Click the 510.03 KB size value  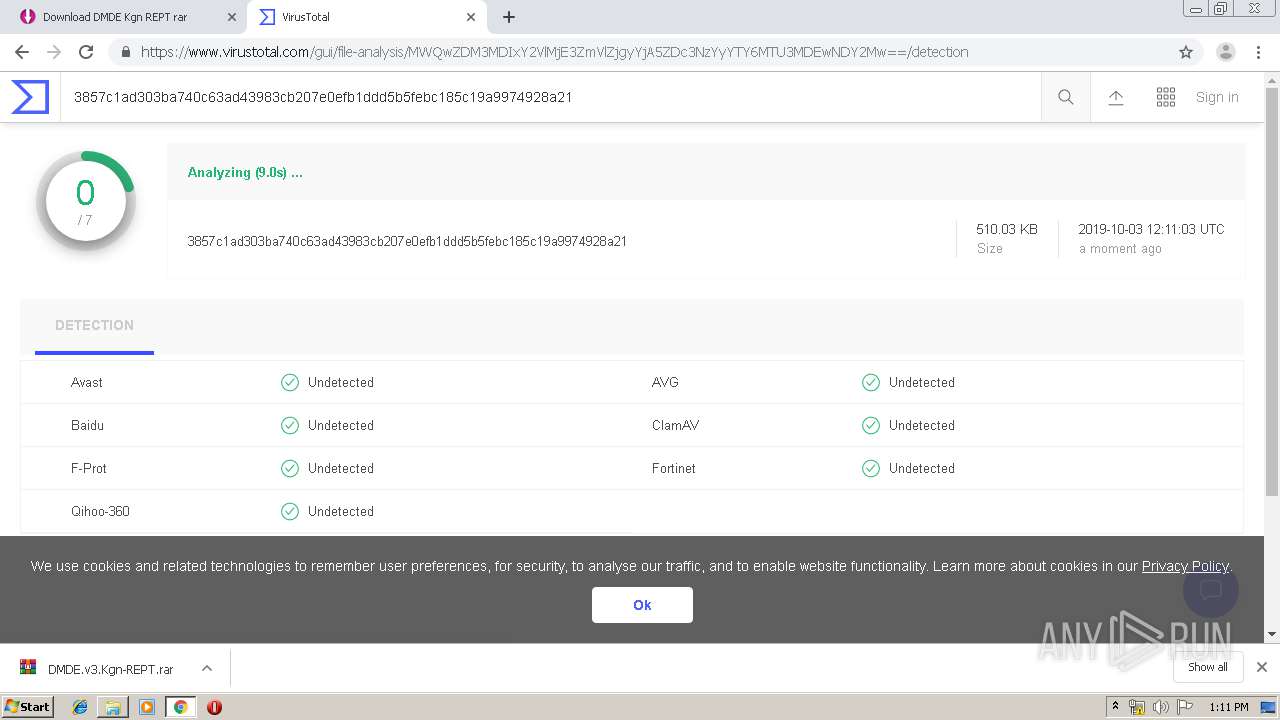pos(1007,229)
